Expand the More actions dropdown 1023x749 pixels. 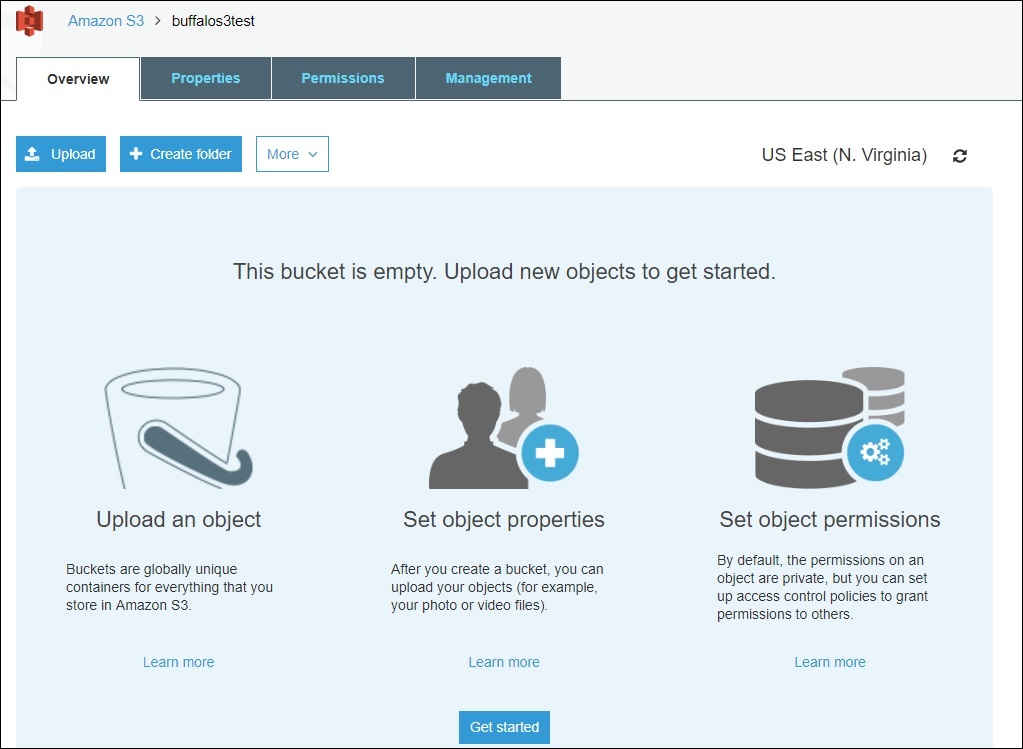click(x=292, y=154)
